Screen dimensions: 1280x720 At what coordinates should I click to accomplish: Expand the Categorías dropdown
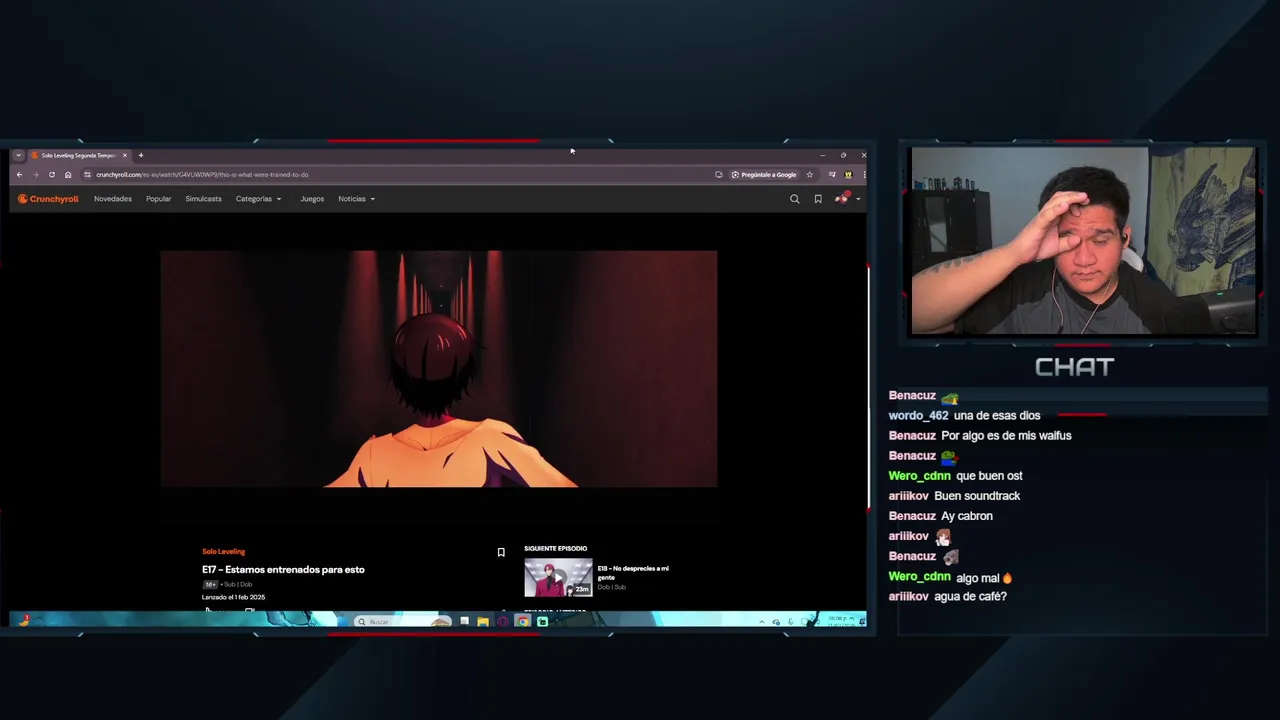[x=258, y=199]
